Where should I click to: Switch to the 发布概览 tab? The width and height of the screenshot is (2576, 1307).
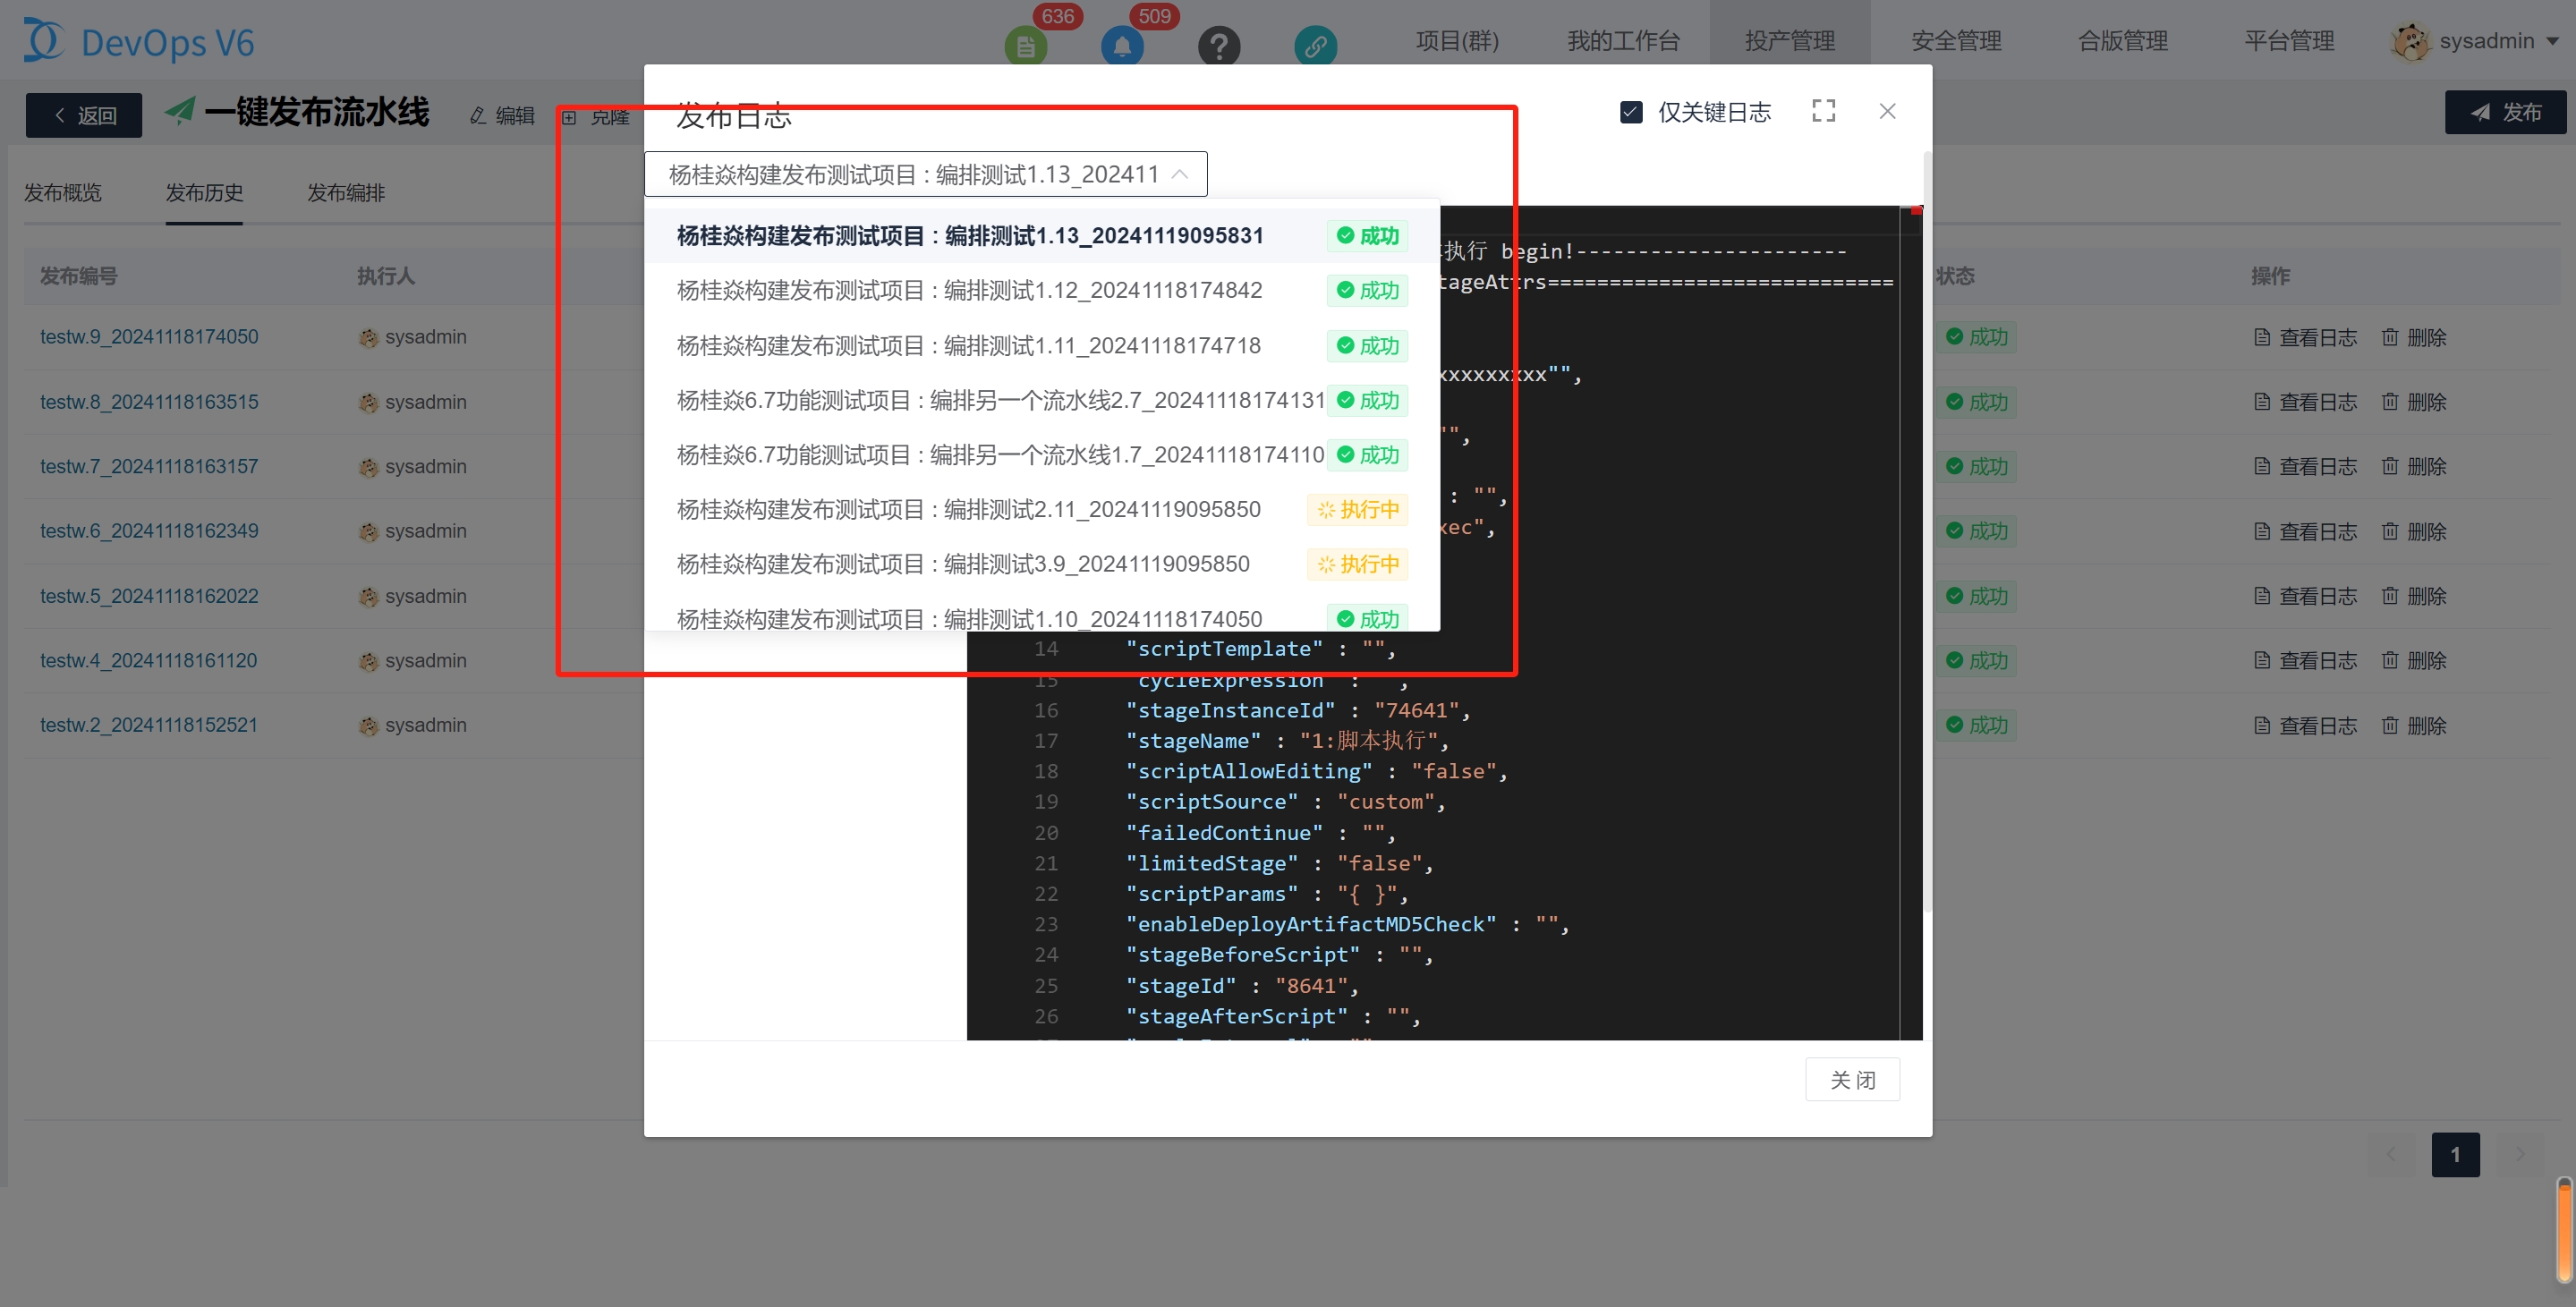63,192
